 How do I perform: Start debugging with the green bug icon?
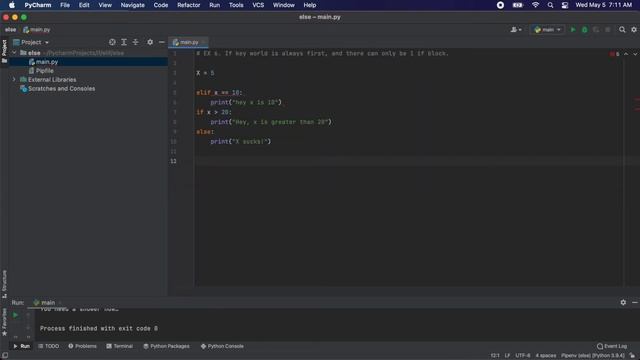click(584, 30)
